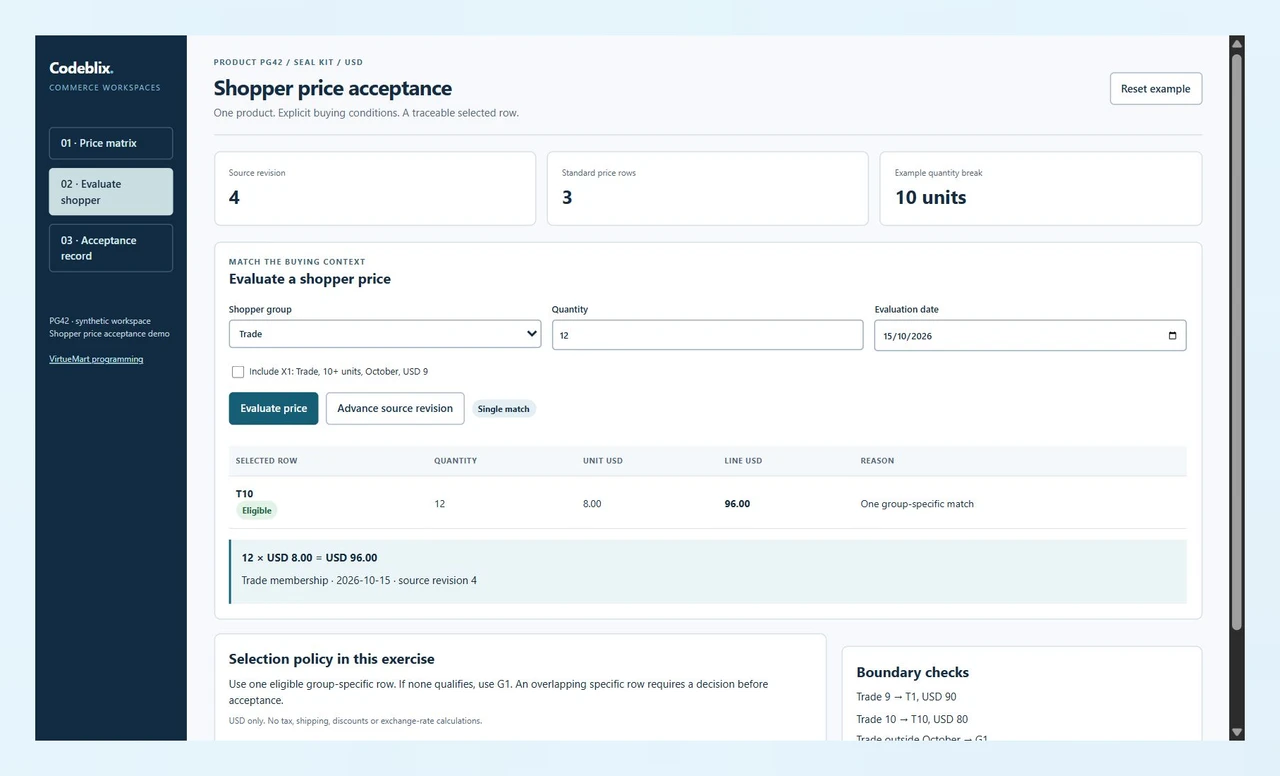Click the Reset example button

point(1156,89)
